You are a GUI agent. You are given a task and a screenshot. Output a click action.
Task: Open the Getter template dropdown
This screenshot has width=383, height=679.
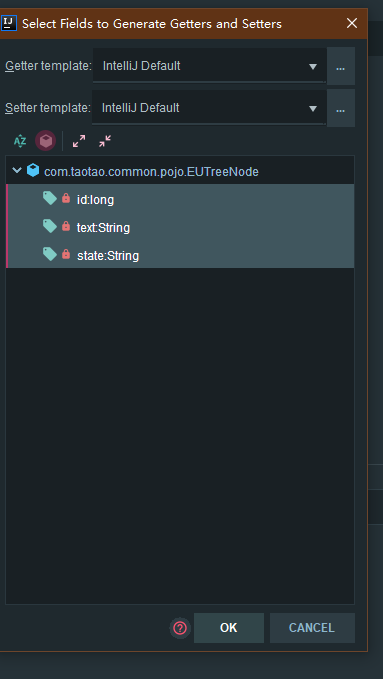tap(210, 66)
